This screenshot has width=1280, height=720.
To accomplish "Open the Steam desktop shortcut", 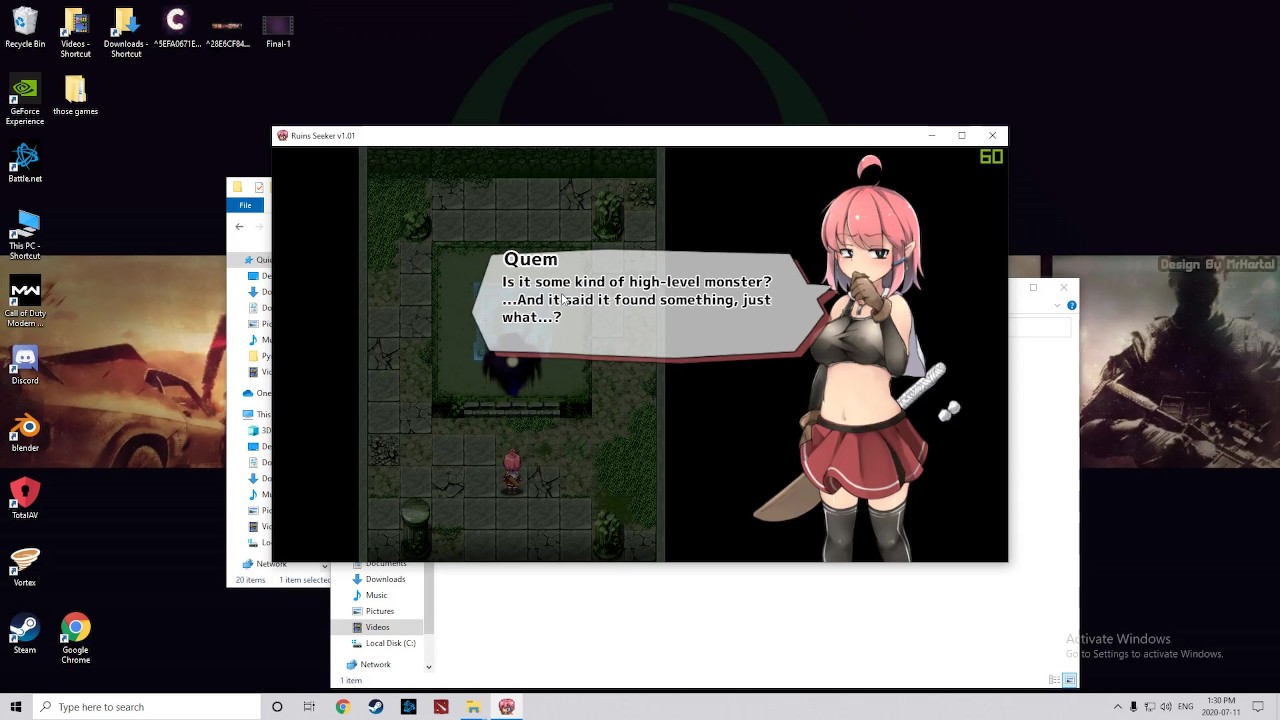I will coord(25,634).
